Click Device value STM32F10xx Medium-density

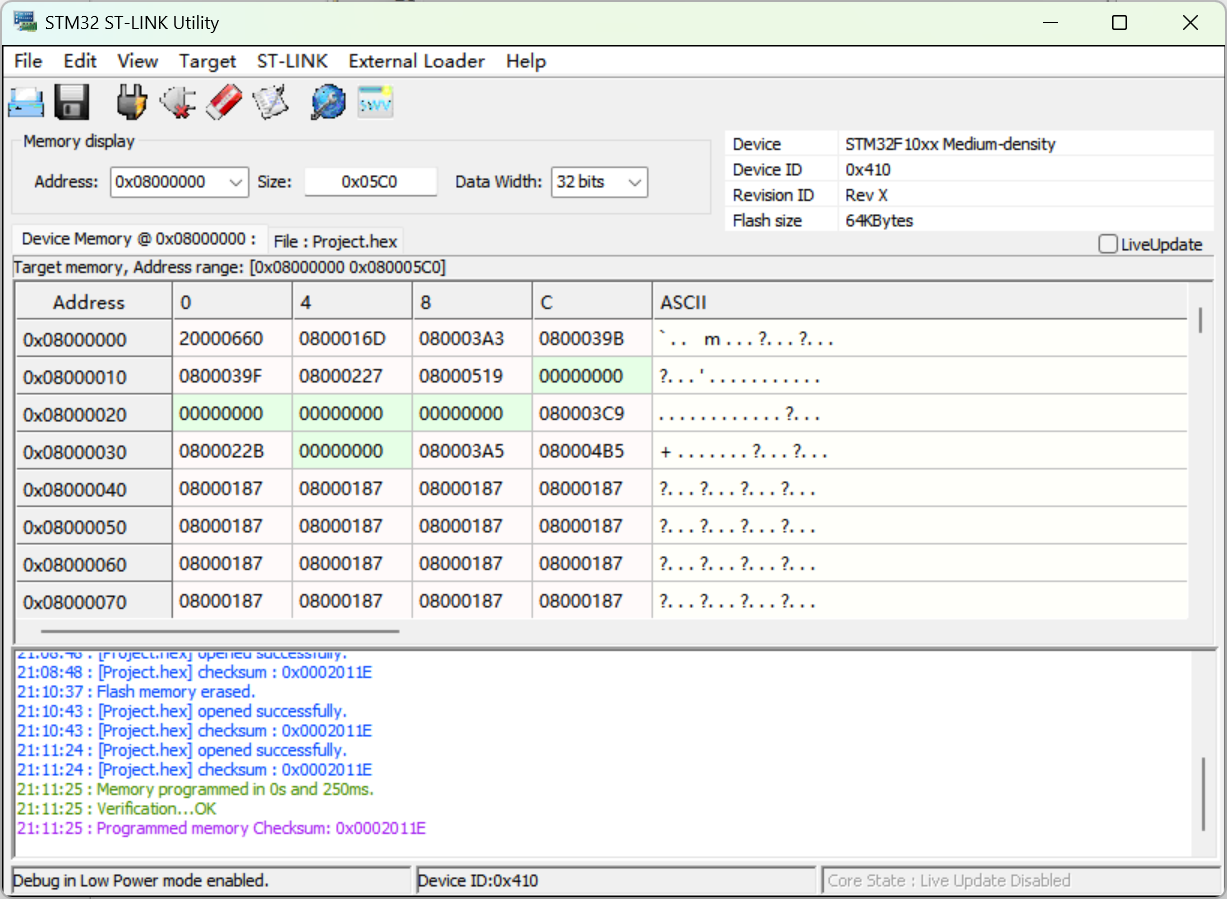[950, 144]
